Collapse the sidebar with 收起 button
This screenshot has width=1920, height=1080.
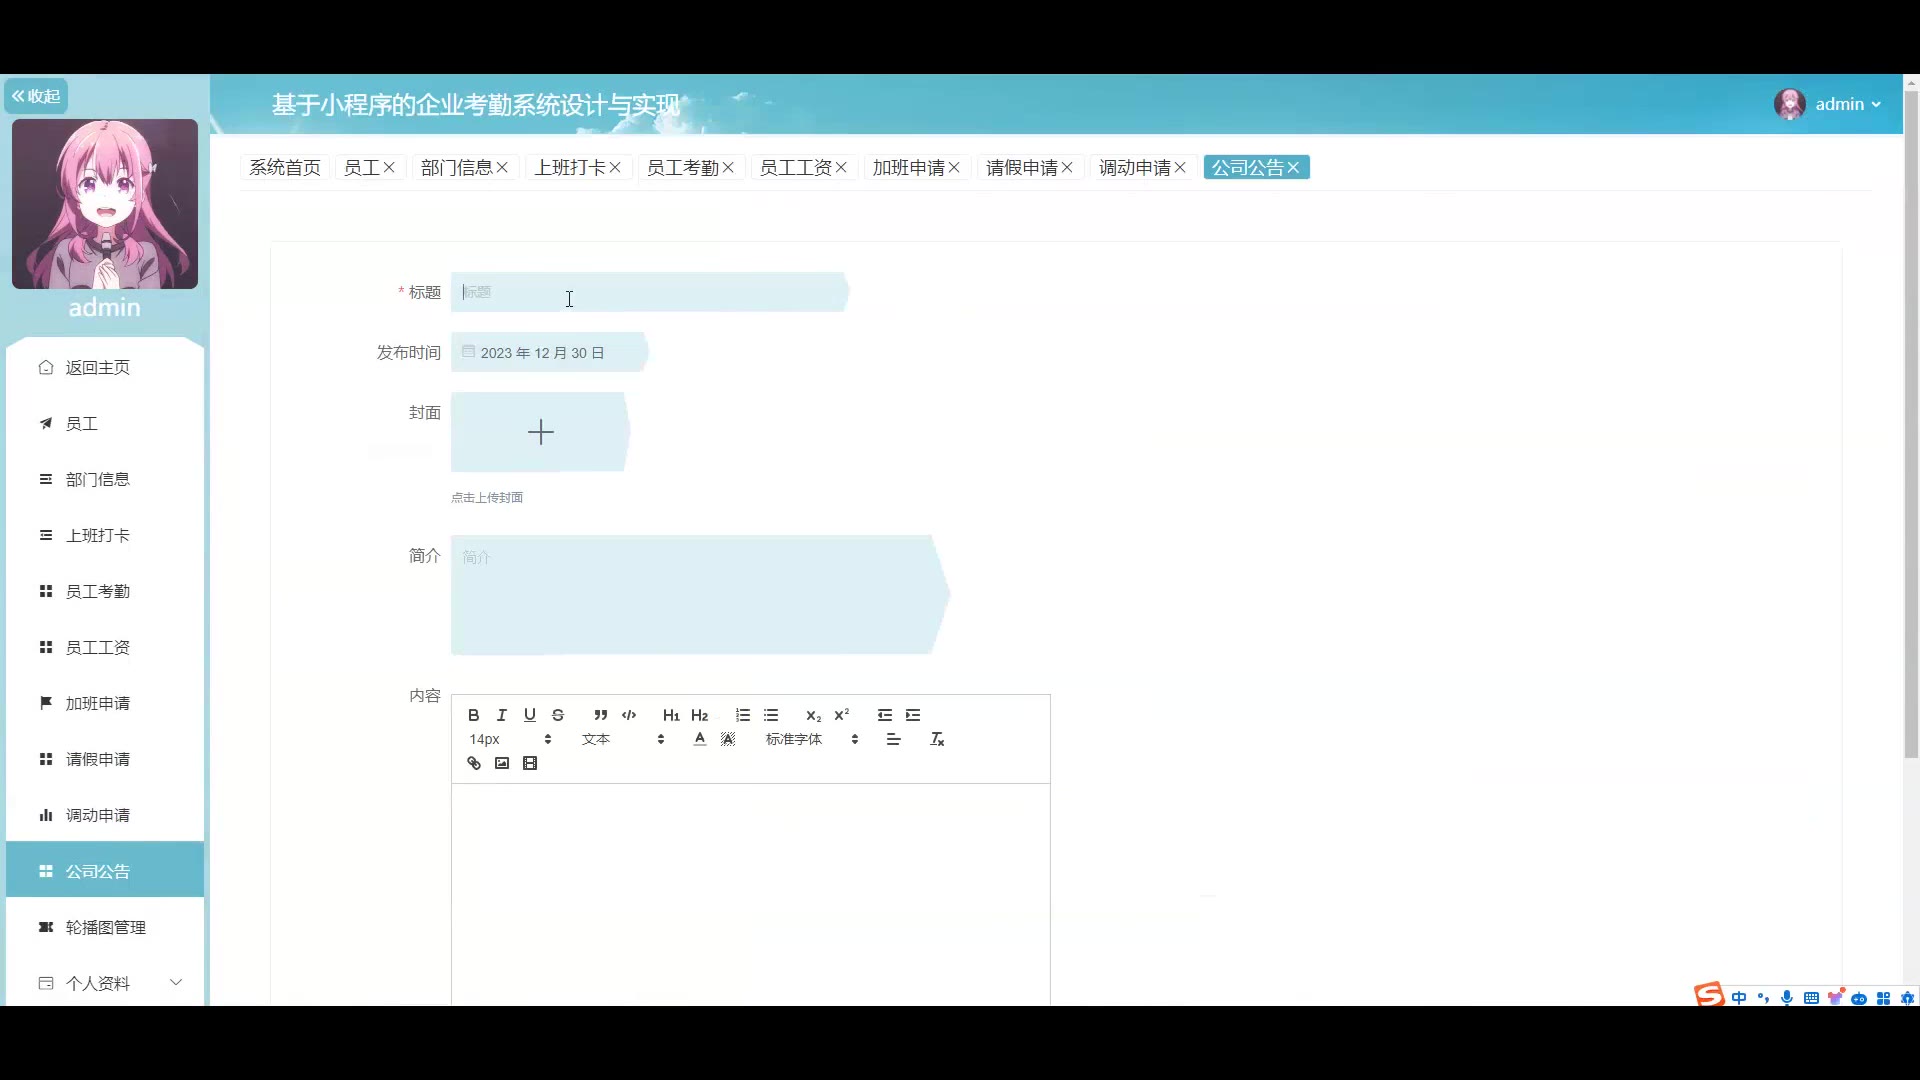(36, 96)
